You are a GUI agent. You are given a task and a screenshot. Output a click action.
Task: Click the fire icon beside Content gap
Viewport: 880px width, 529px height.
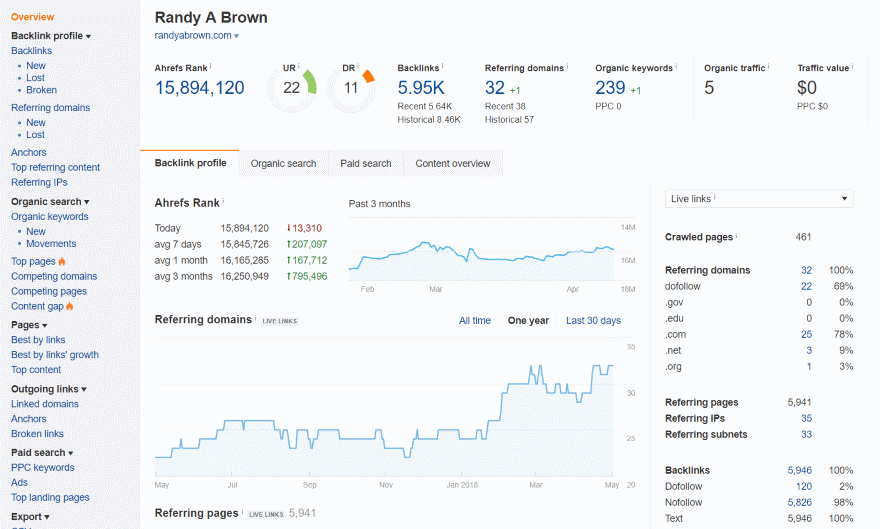pyautogui.click(x=70, y=307)
